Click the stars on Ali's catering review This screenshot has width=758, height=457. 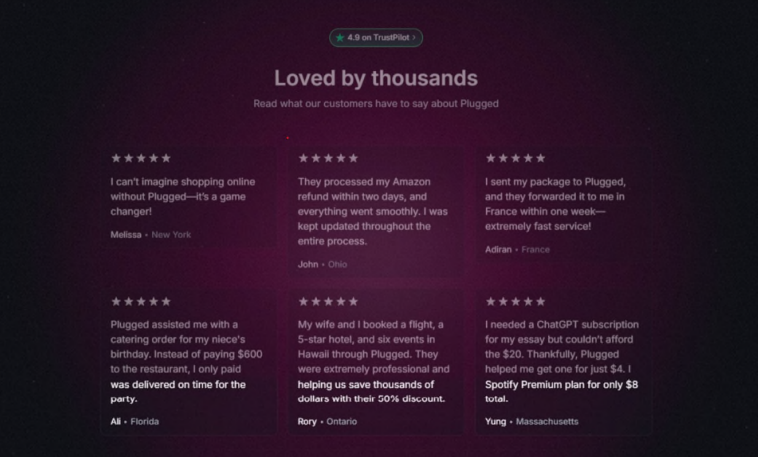(141, 301)
